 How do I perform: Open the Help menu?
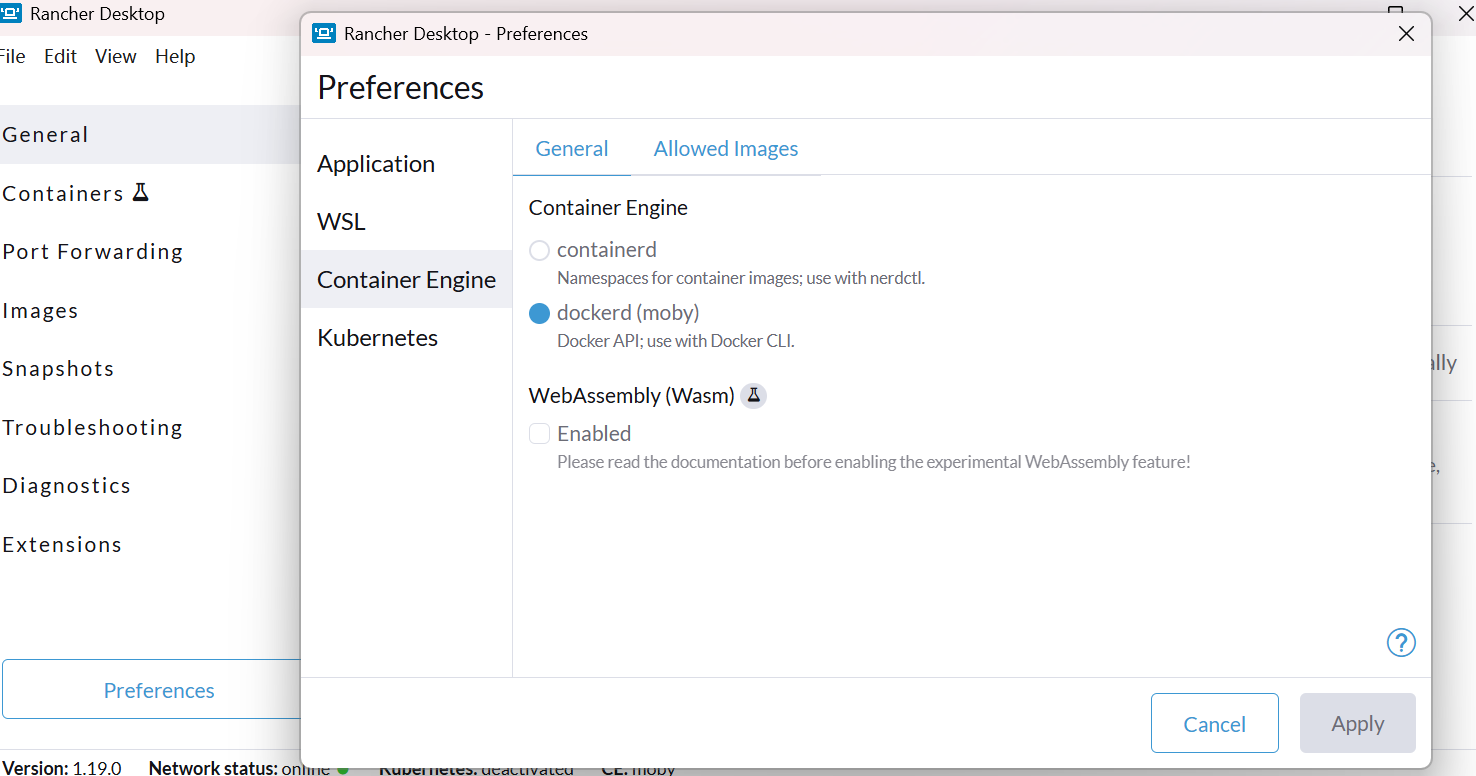tap(175, 56)
